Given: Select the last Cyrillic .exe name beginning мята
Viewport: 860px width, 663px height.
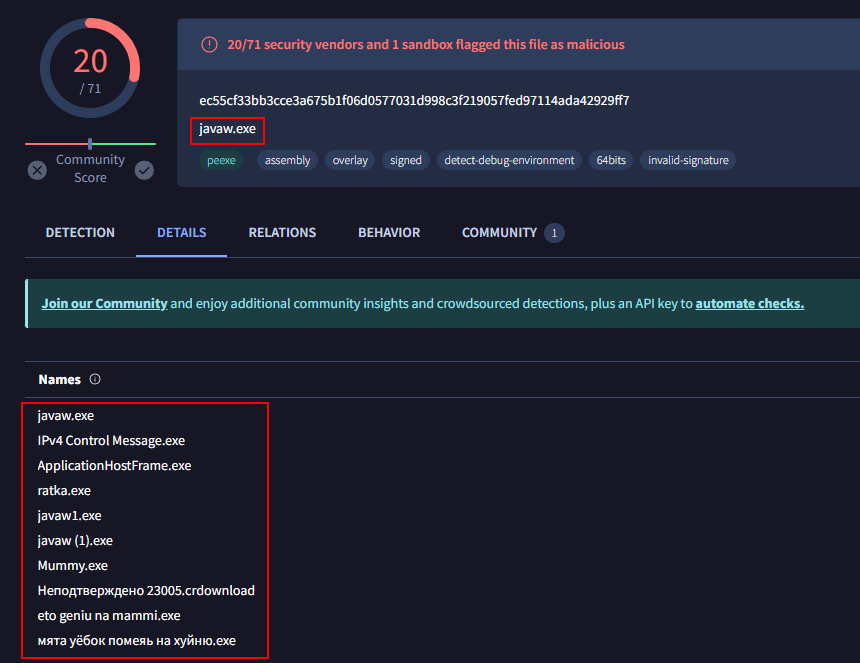Looking at the screenshot, I should [137, 641].
